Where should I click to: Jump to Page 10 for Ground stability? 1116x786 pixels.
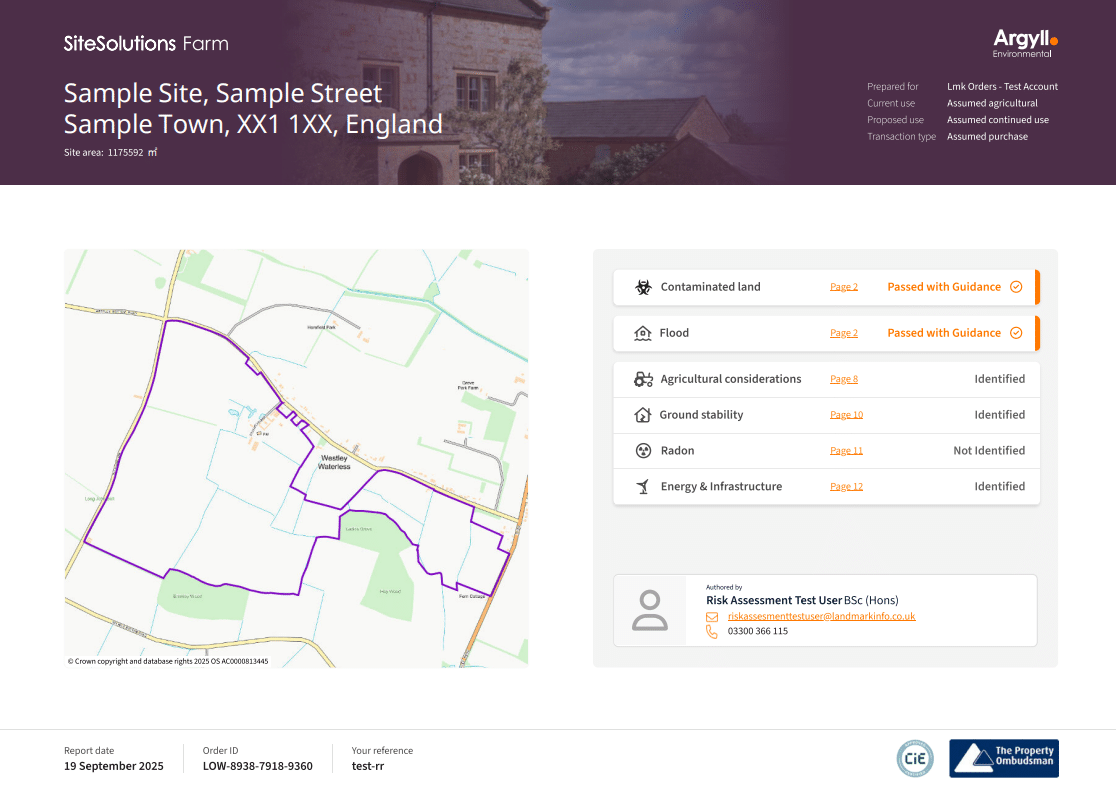(x=846, y=415)
